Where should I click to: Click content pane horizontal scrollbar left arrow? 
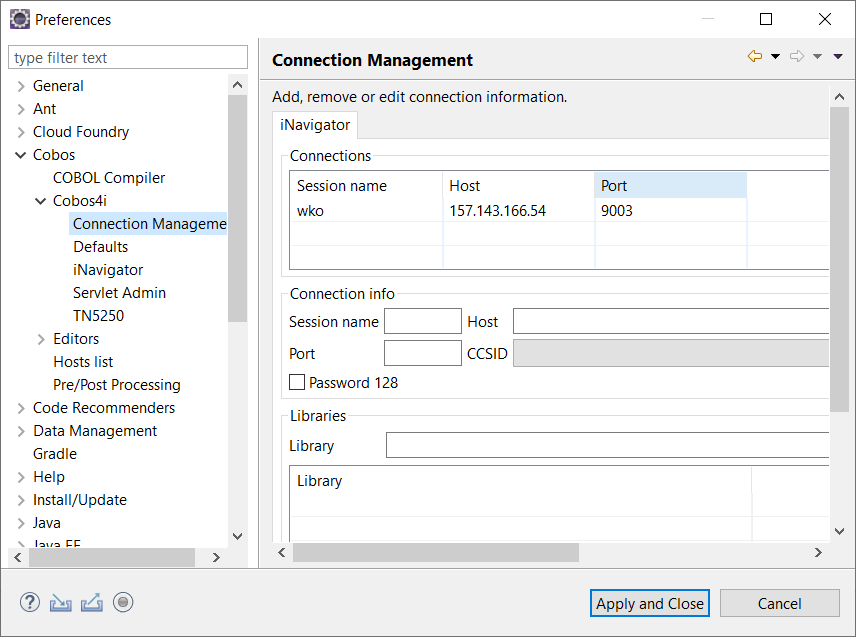coord(282,552)
